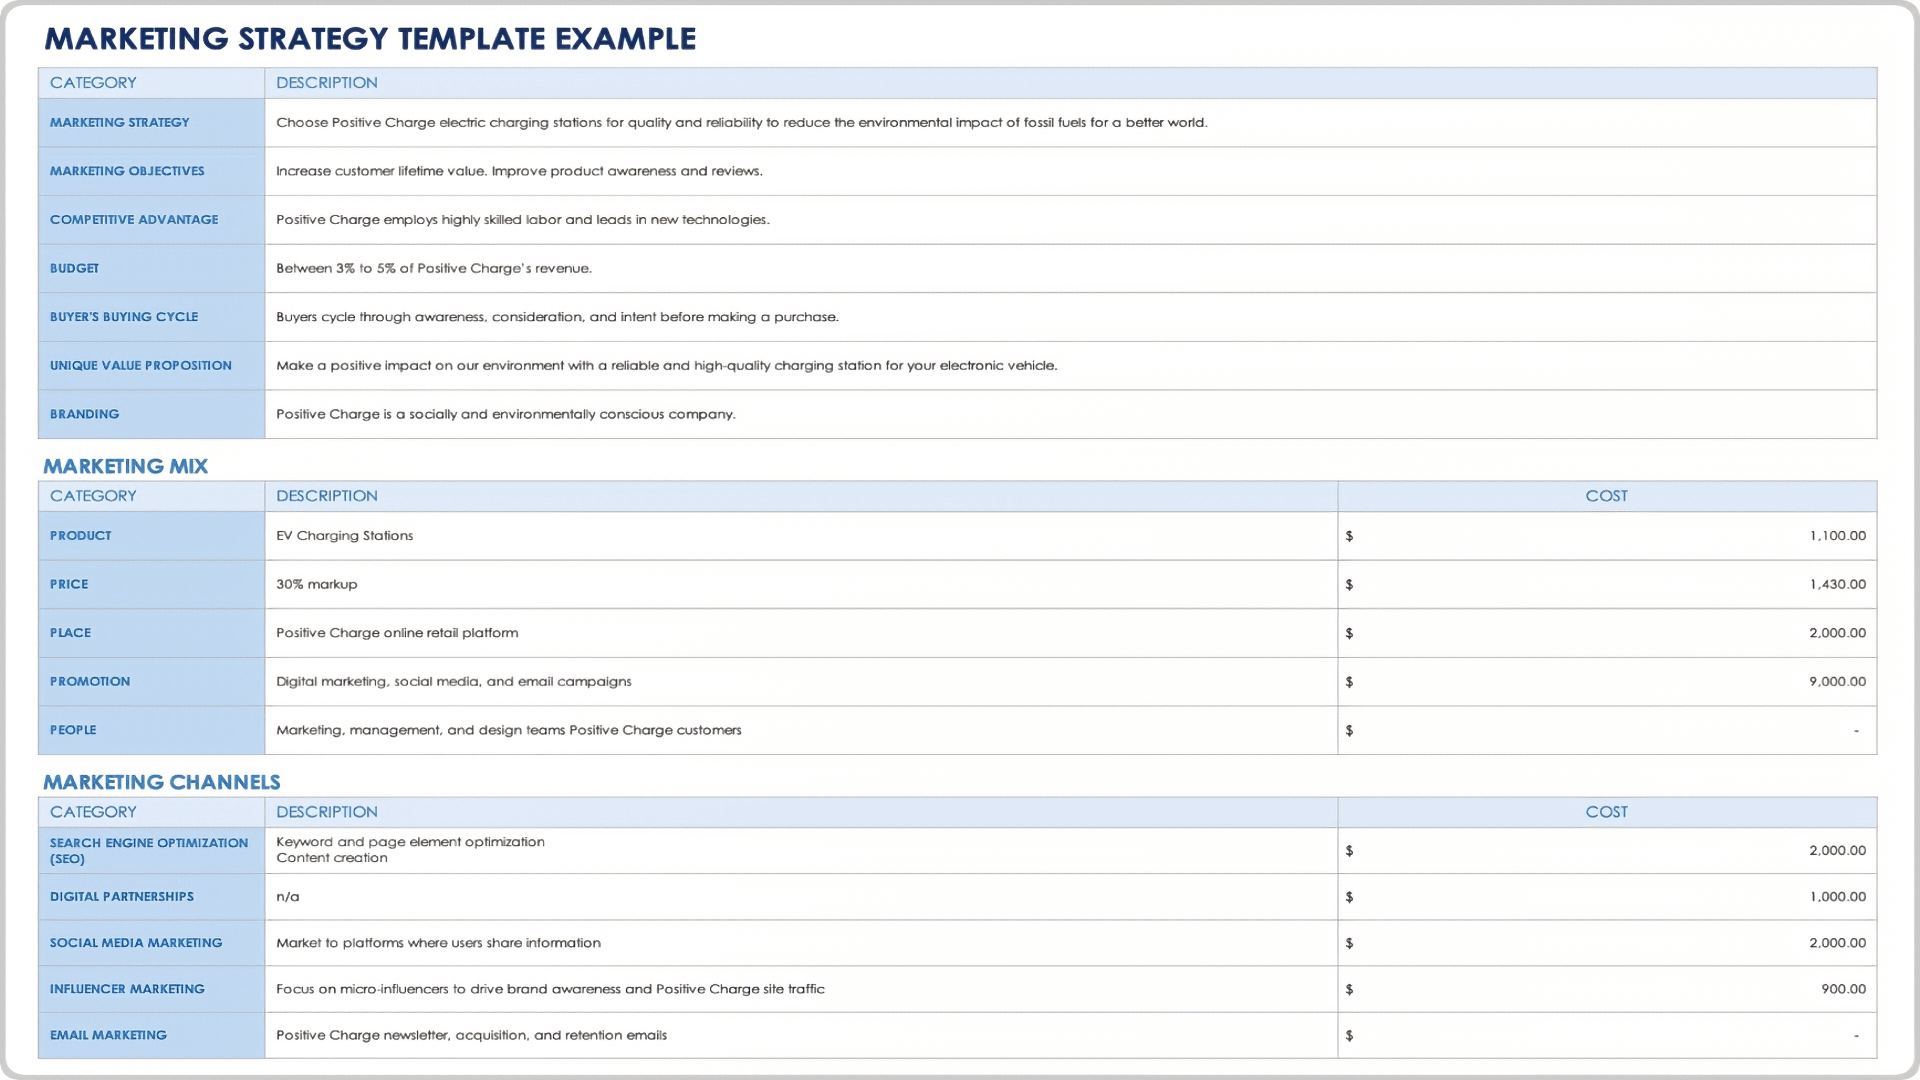Select the SEARCH ENGINE OPTIMIZATION (SEO) cell
The image size is (1920, 1080).
151,851
